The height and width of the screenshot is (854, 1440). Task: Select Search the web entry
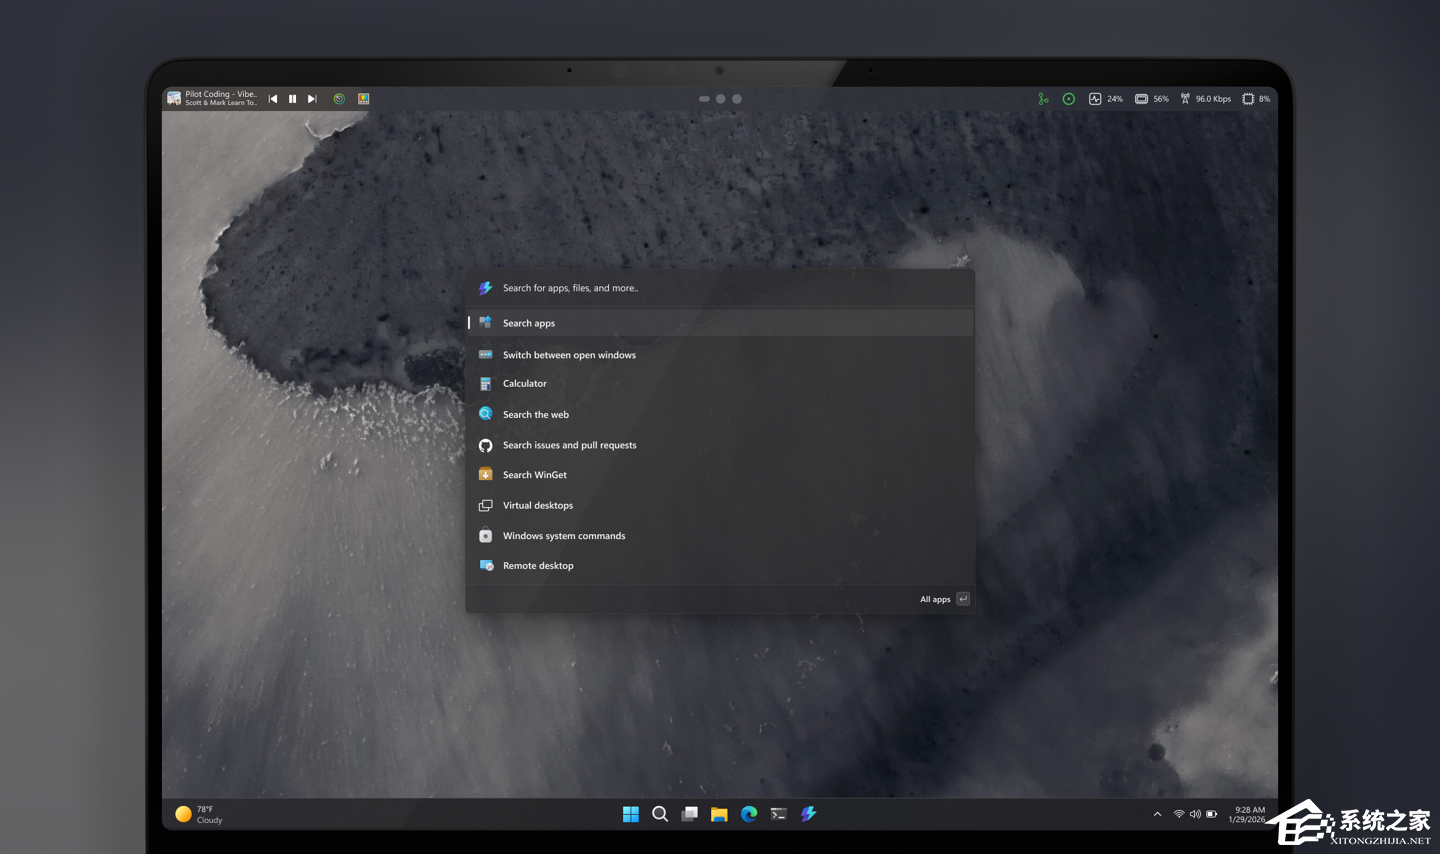coord(720,414)
